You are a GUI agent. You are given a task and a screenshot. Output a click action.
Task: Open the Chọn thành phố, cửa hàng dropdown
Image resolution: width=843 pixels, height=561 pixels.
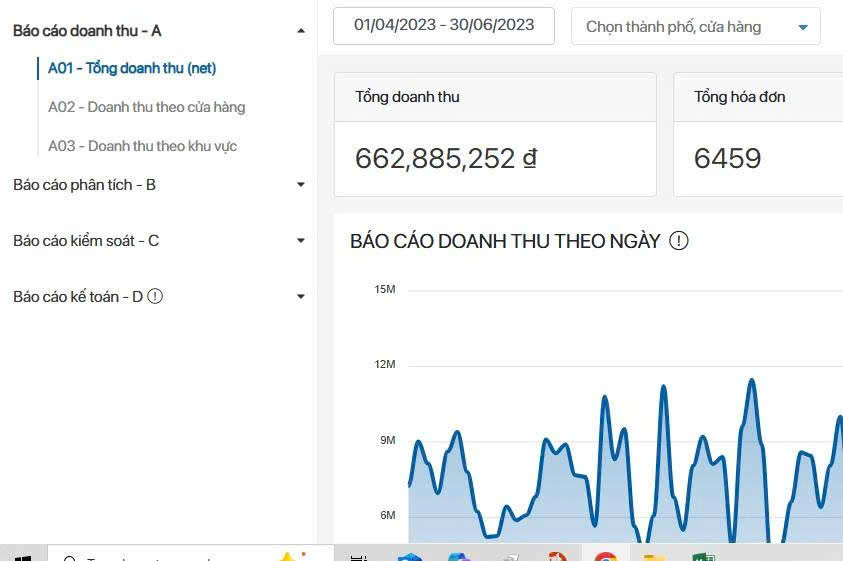tap(696, 27)
